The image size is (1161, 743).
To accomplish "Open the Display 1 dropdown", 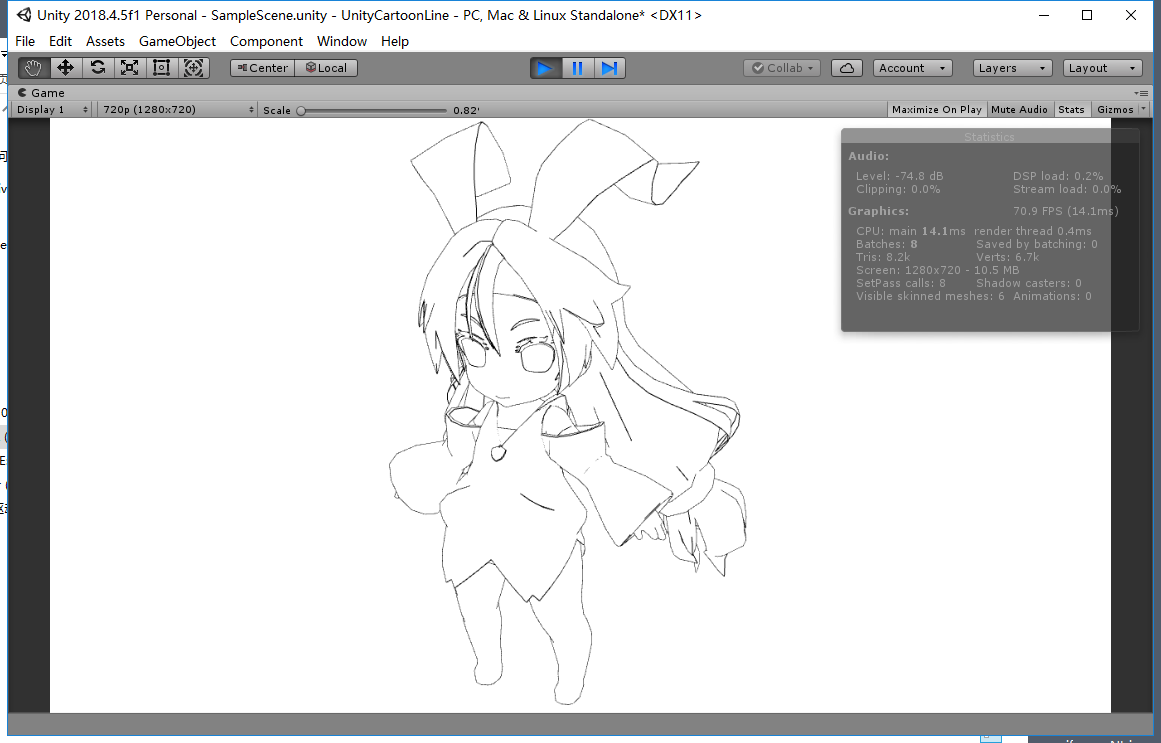I will pyautogui.click(x=52, y=110).
